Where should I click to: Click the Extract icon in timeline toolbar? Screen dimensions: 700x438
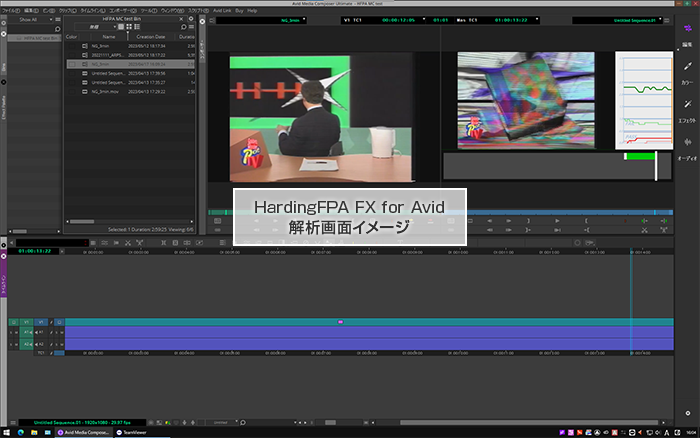coord(139,243)
